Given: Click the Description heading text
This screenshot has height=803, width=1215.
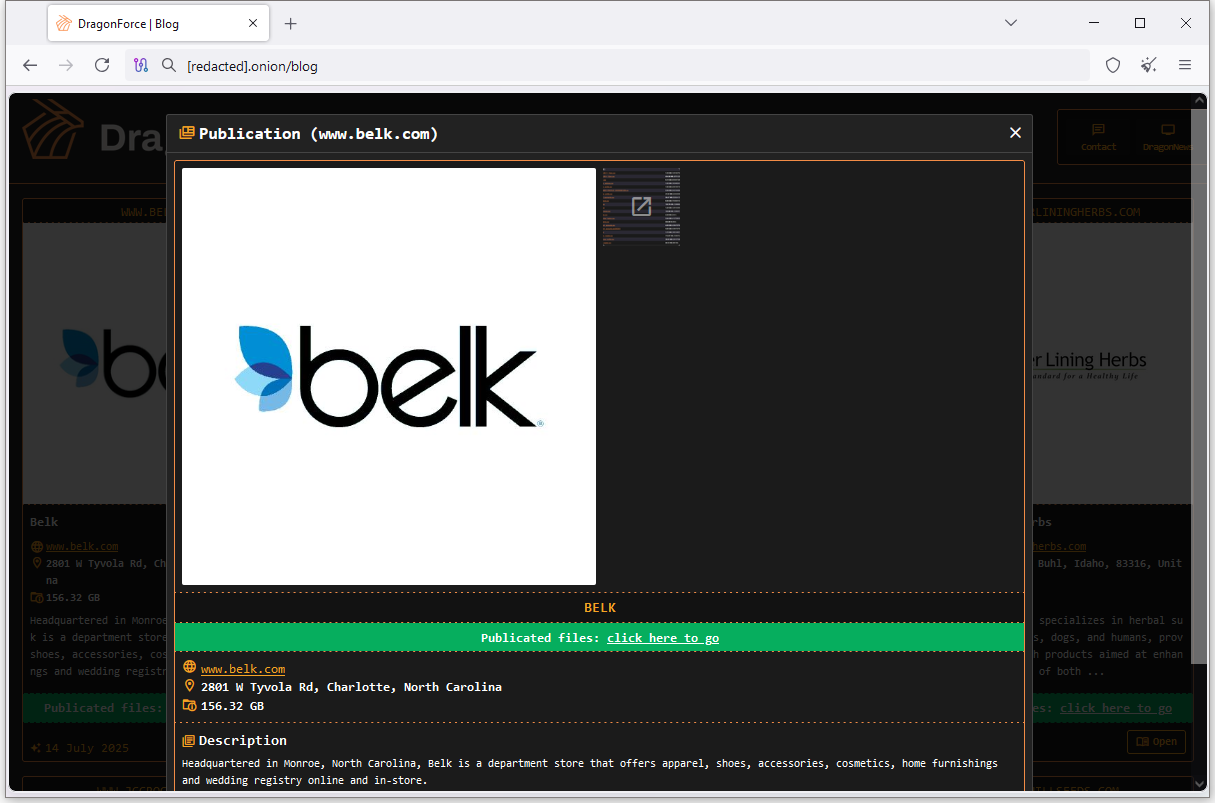Looking at the screenshot, I should click(x=243, y=741).
